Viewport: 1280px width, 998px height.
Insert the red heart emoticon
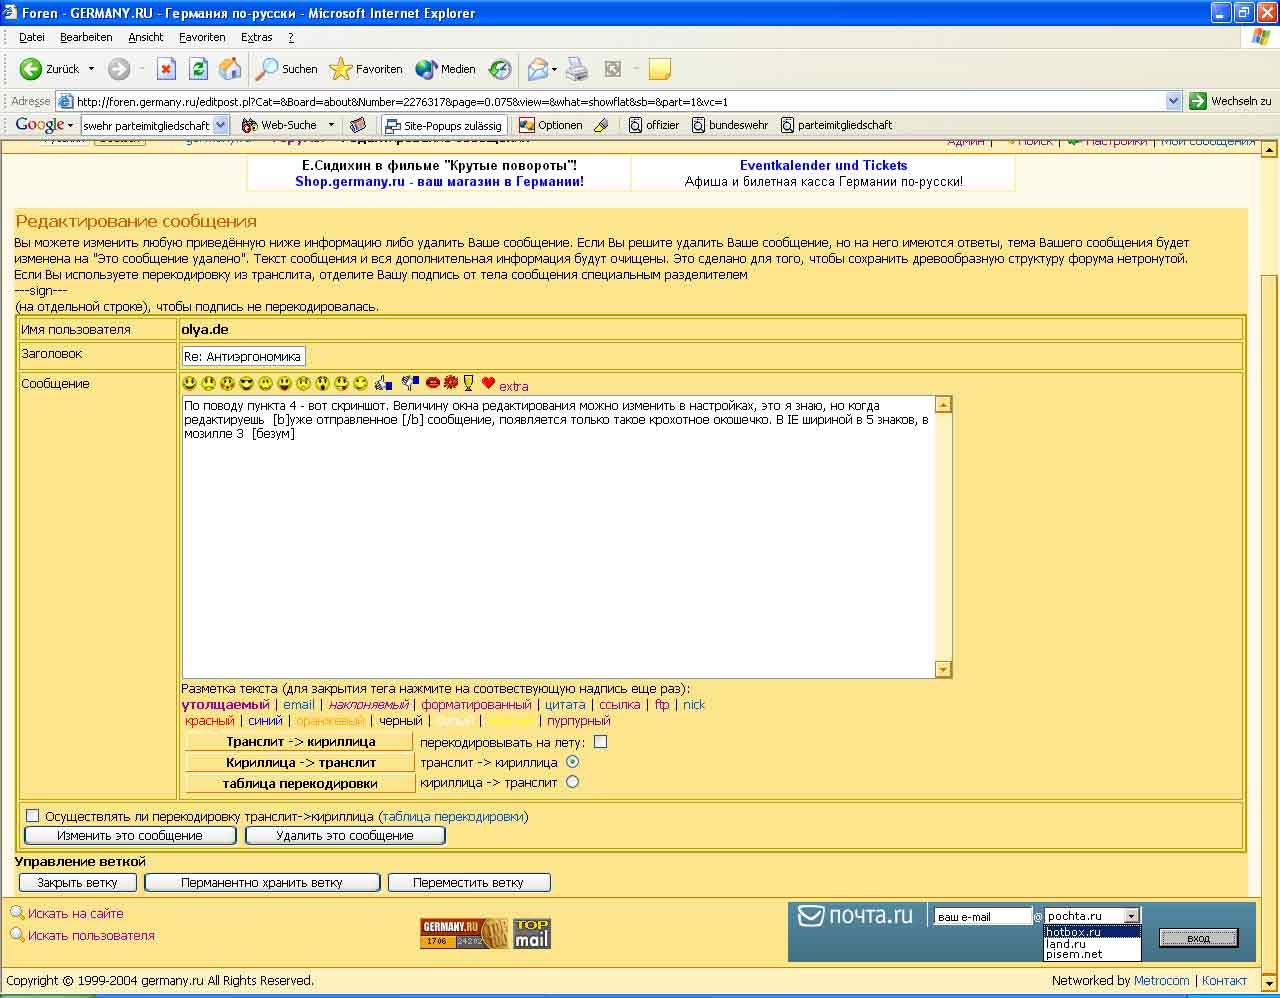click(x=488, y=383)
